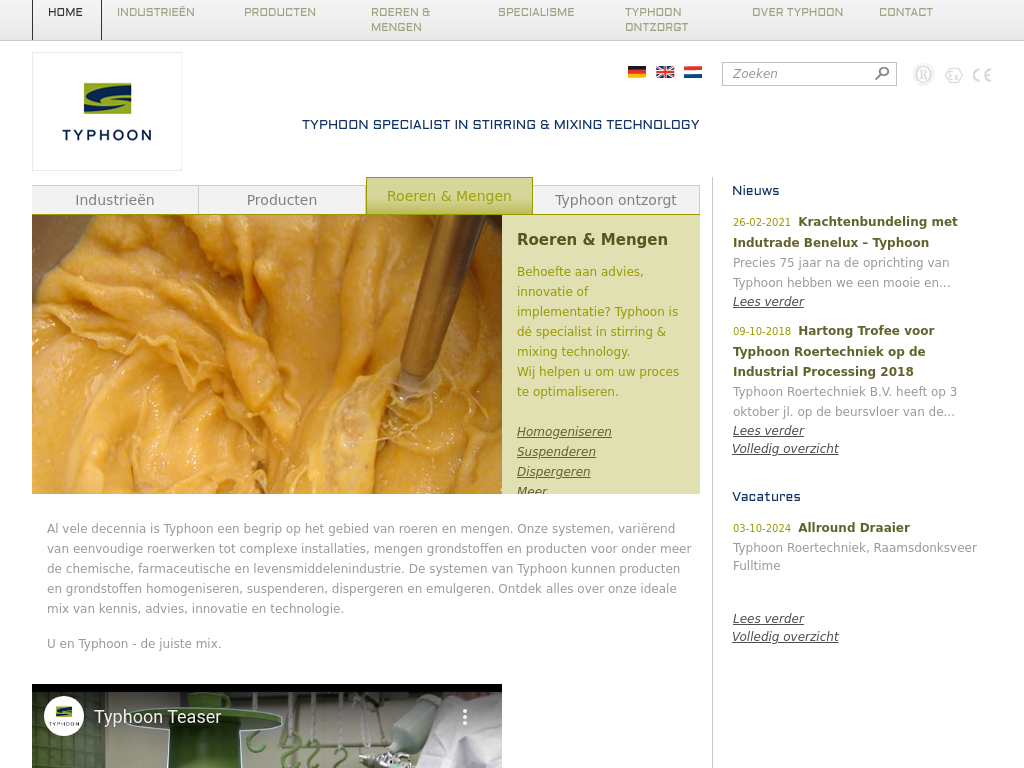
Task: Click the search magnifier icon
Action: pyautogui.click(x=882, y=73)
